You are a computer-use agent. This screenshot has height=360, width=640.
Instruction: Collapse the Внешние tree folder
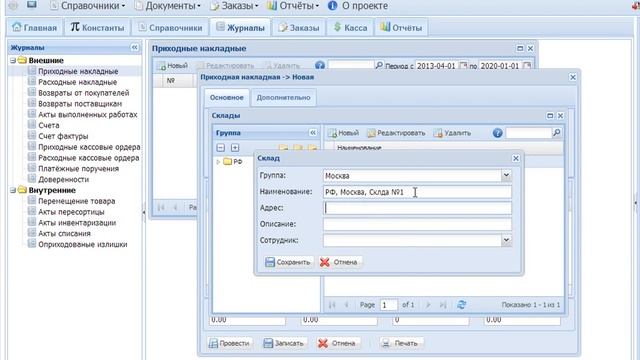point(13,60)
